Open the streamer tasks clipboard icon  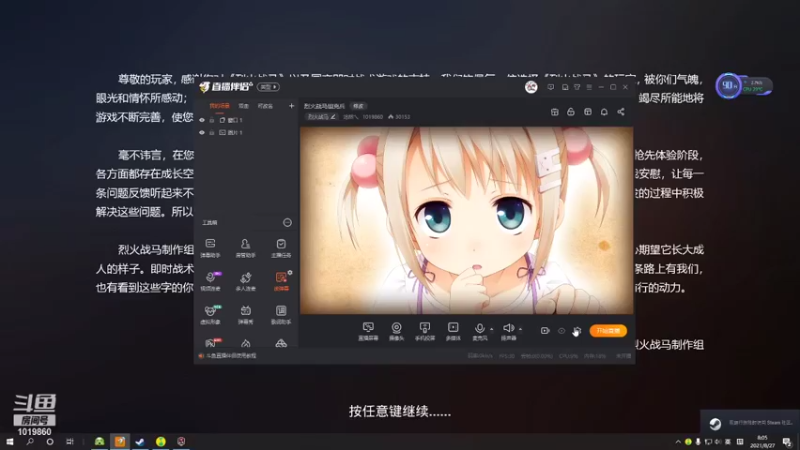281,247
